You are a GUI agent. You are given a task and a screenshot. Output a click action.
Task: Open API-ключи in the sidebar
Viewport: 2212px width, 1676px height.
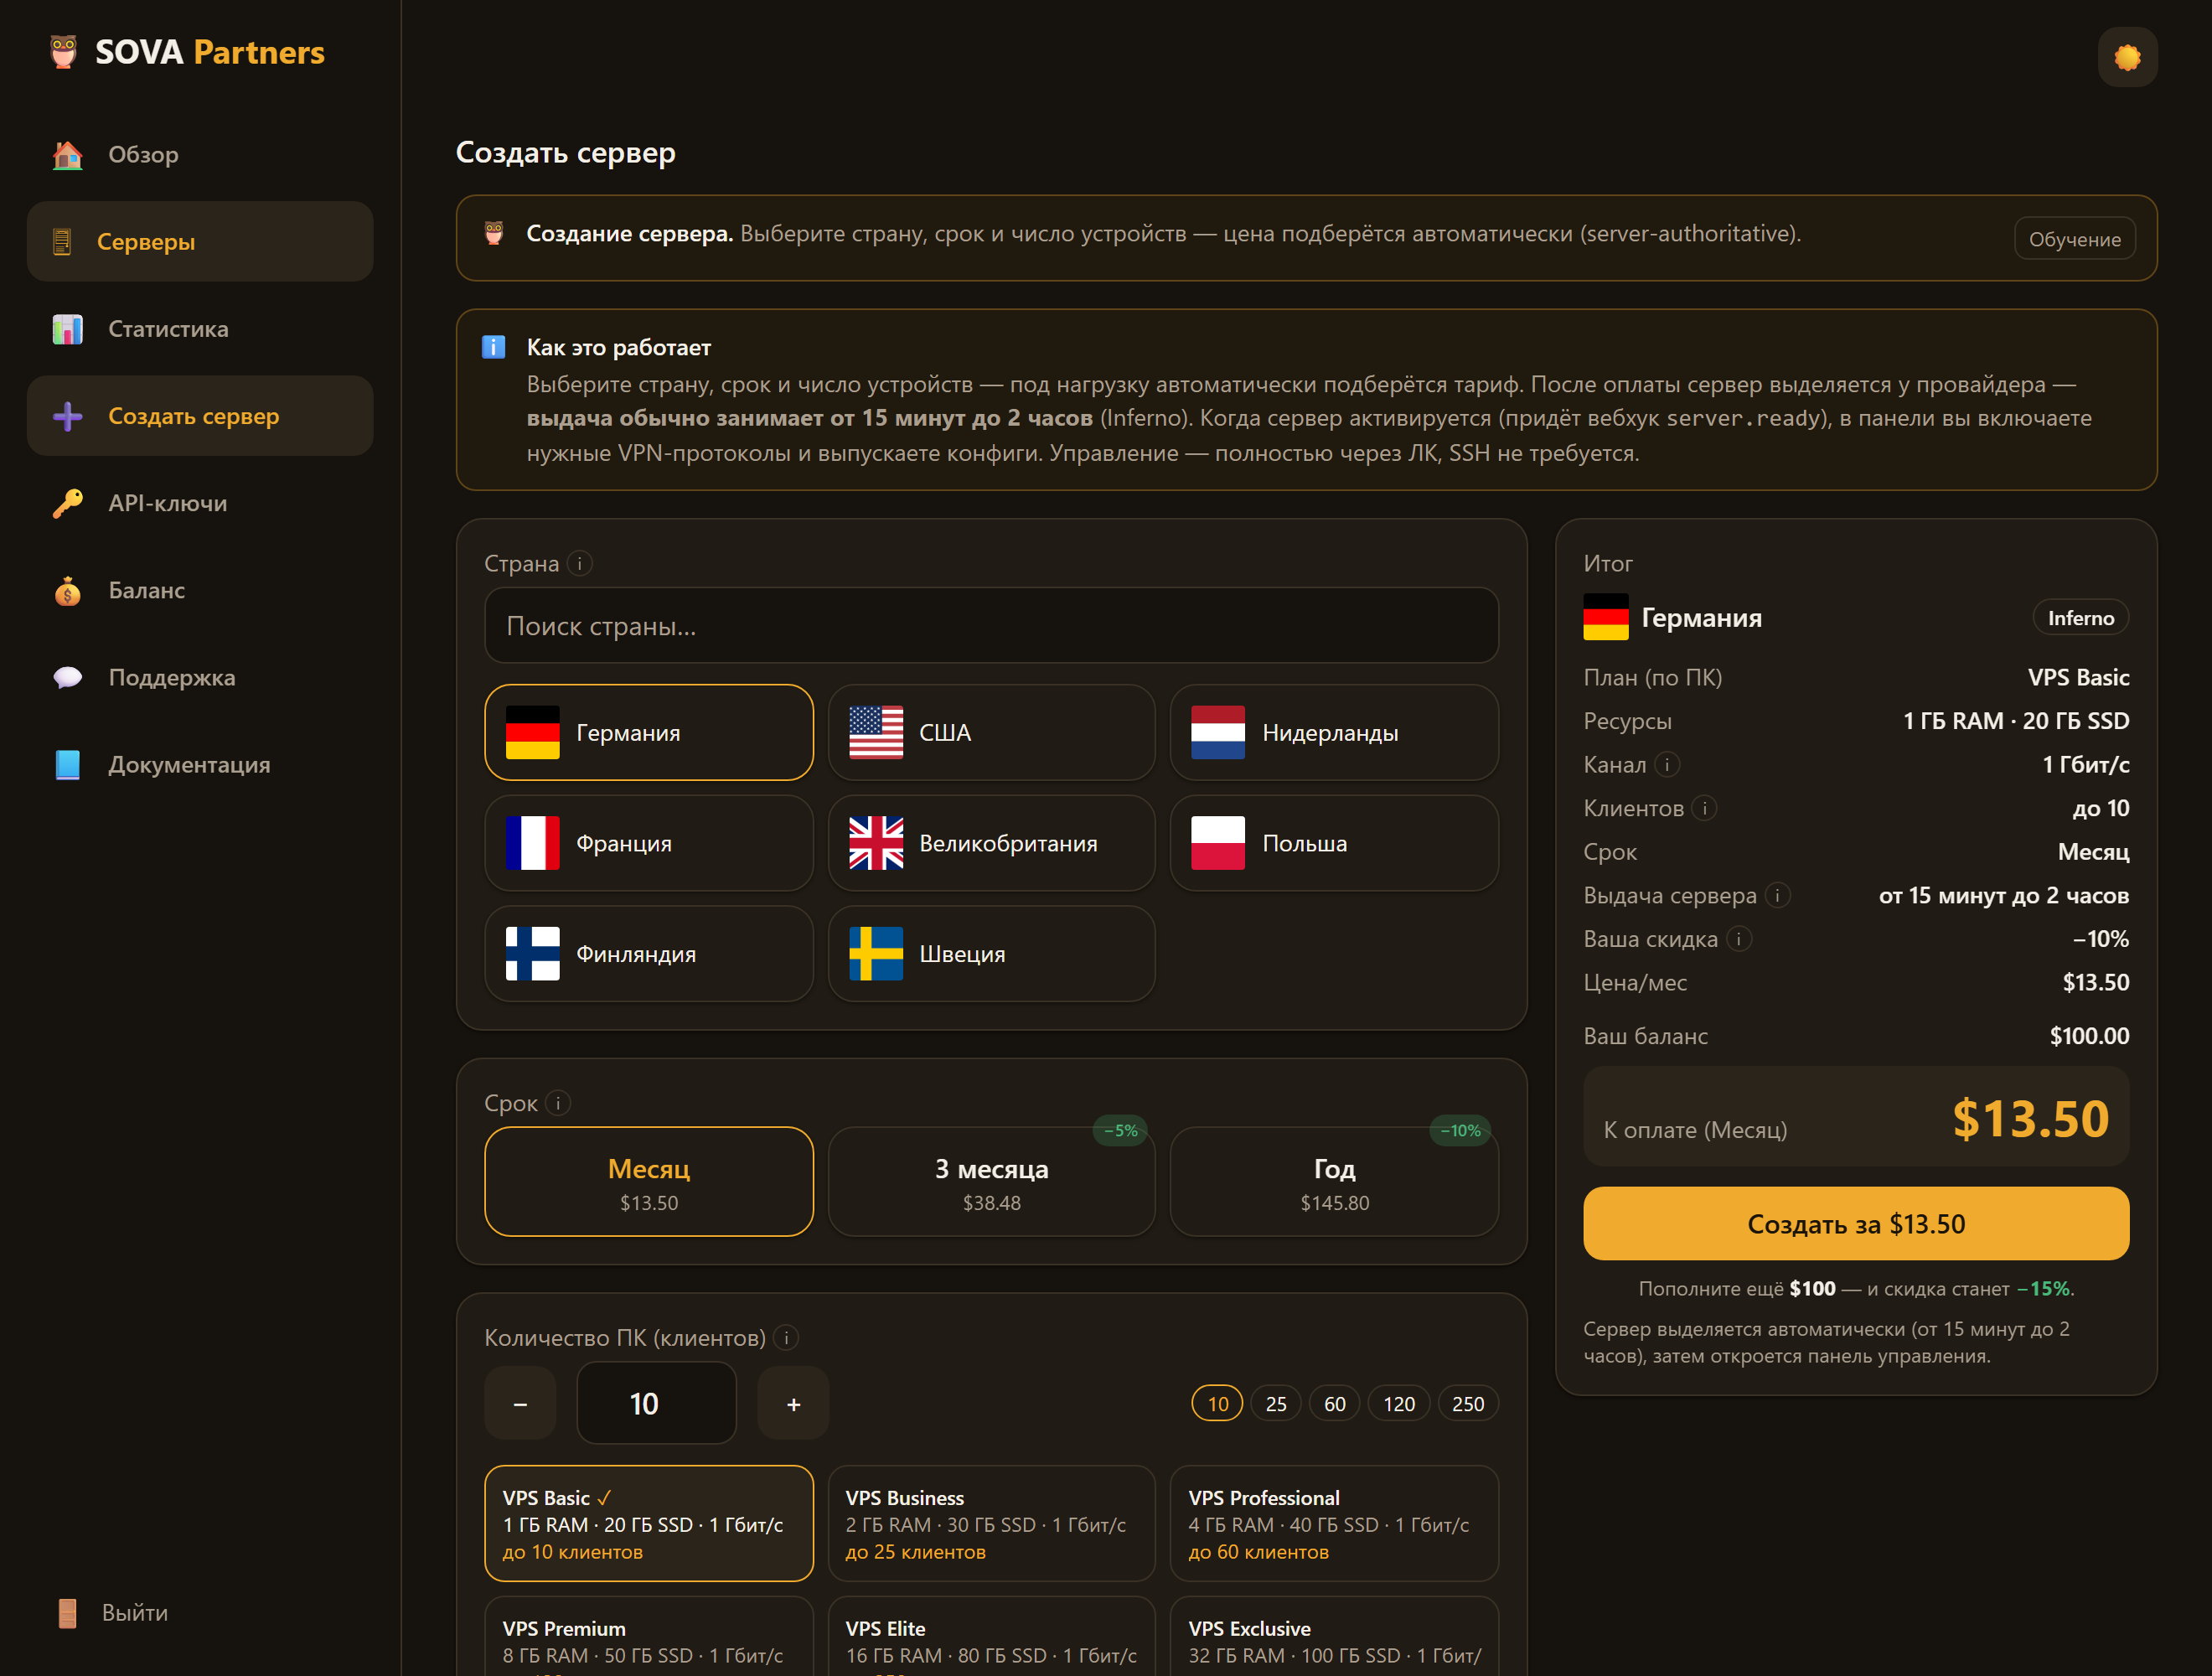coord(200,503)
